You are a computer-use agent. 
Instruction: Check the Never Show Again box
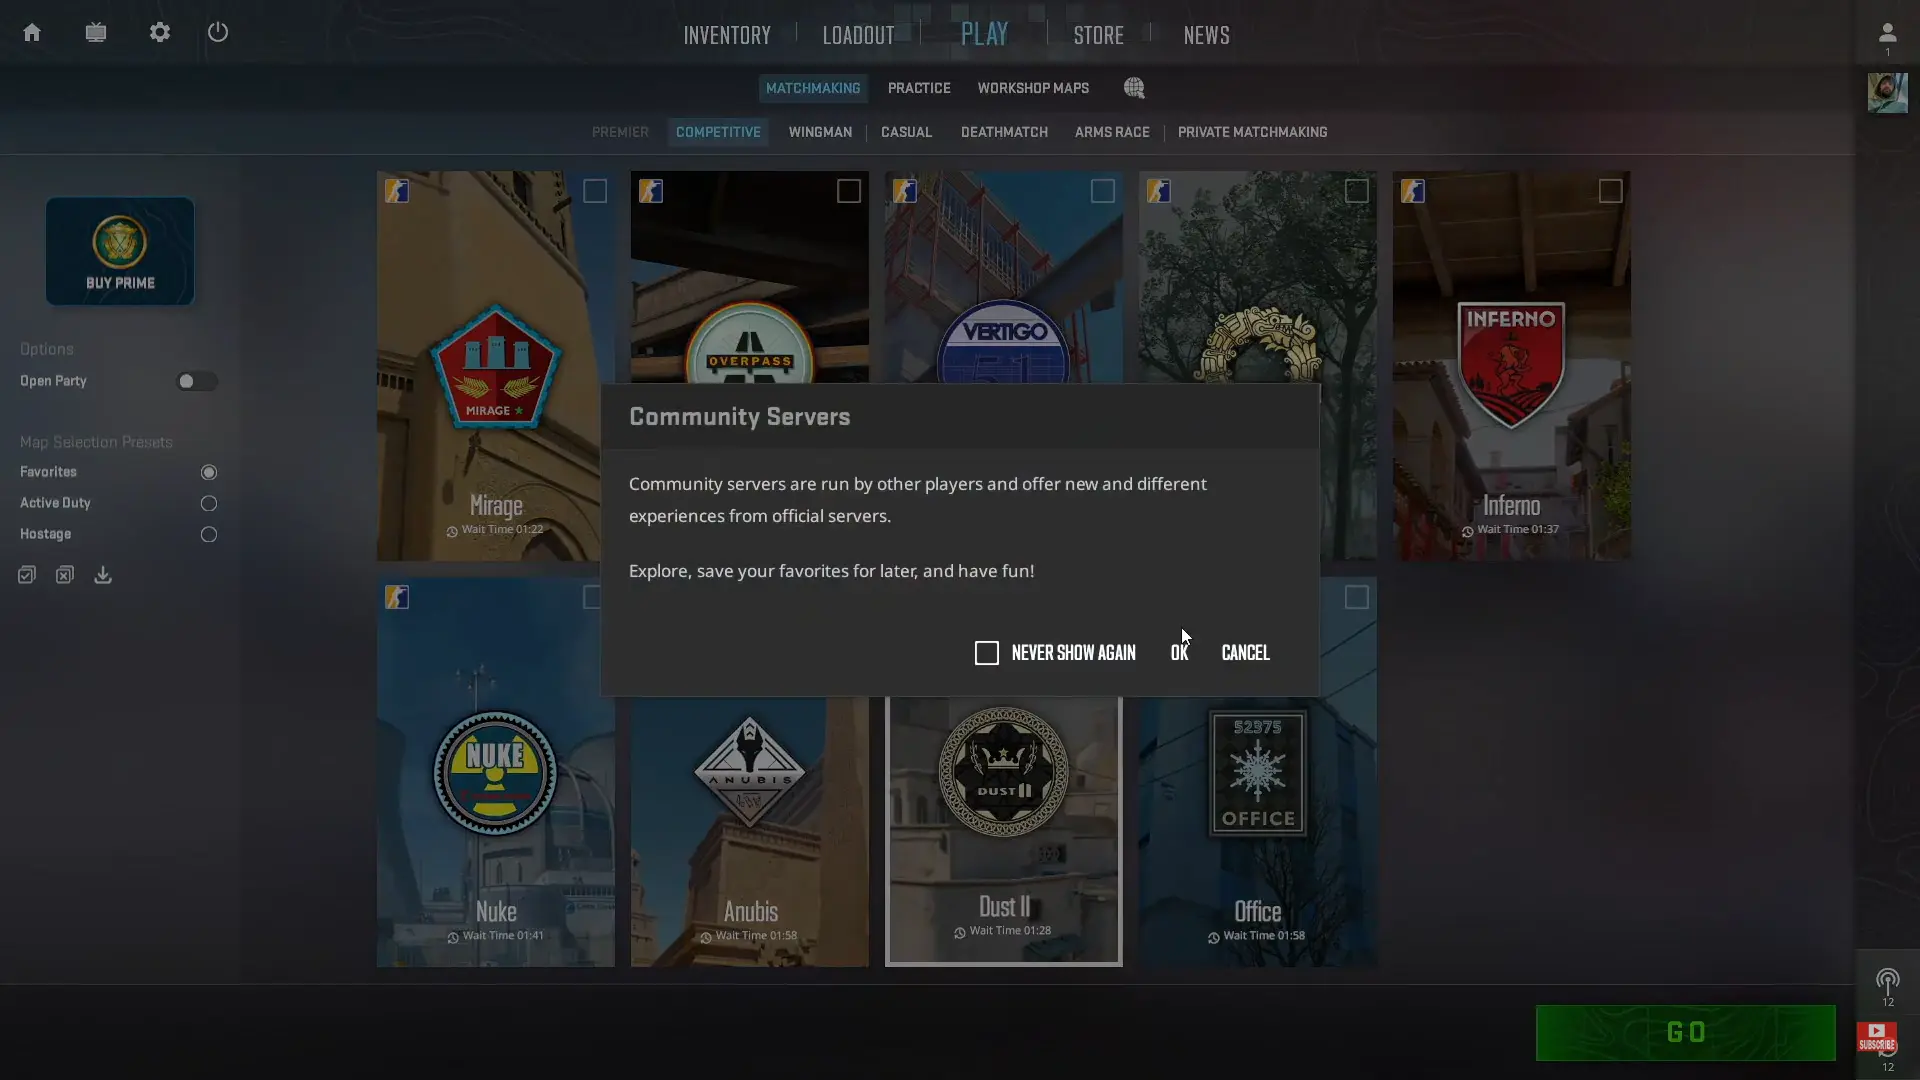pyautogui.click(x=987, y=653)
